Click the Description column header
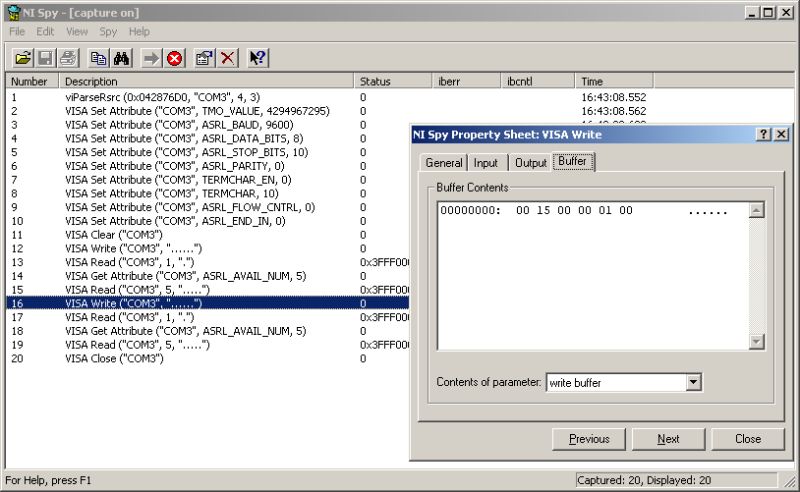 coord(206,81)
